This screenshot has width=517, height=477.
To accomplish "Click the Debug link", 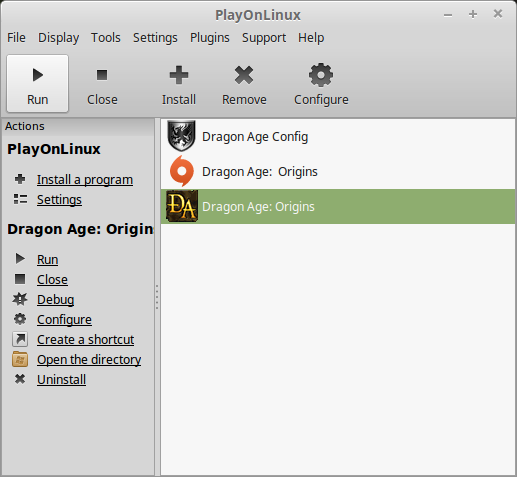I will (56, 300).
